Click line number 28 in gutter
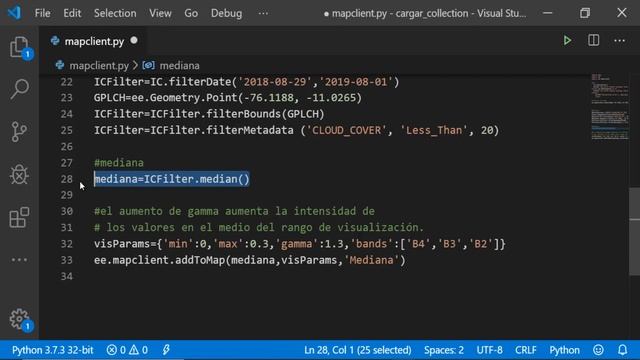Viewport: 640px width, 360px height. pos(67,179)
